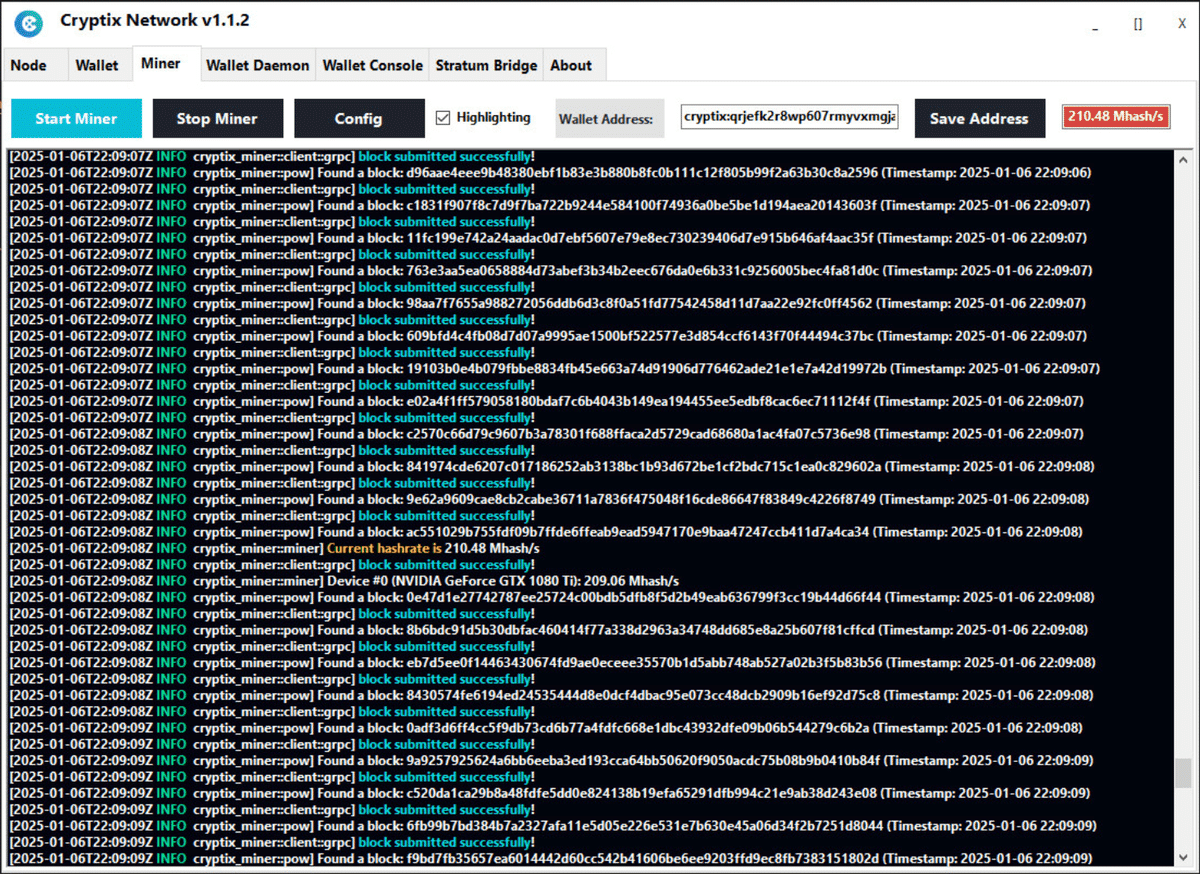
Task: Click the Start Miner button
Action: click(x=76, y=118)
